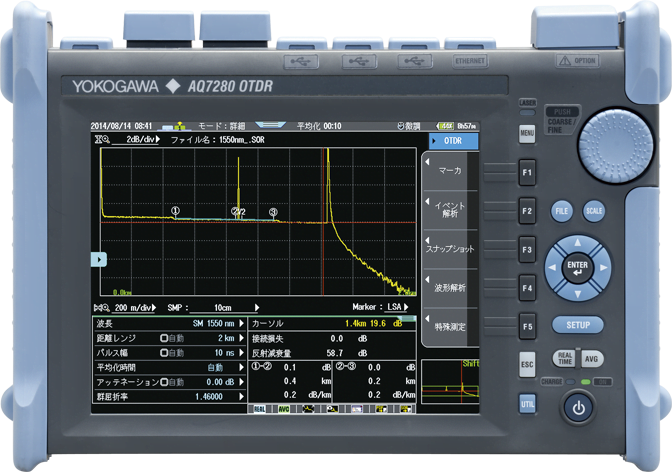Click the vertical zoom magnifier icon

pos(102,139)
